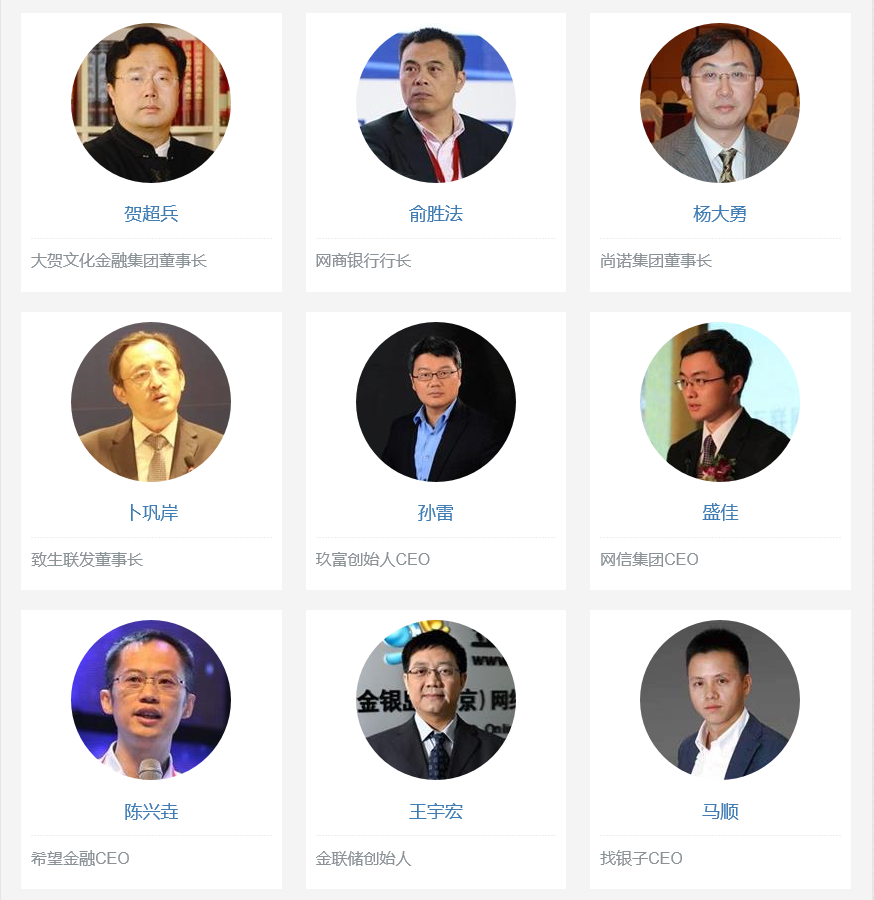This screenshot has height=900, width=874.
Task: Open the portrait above 俞胜法
Action: click(x=436, y=103)
